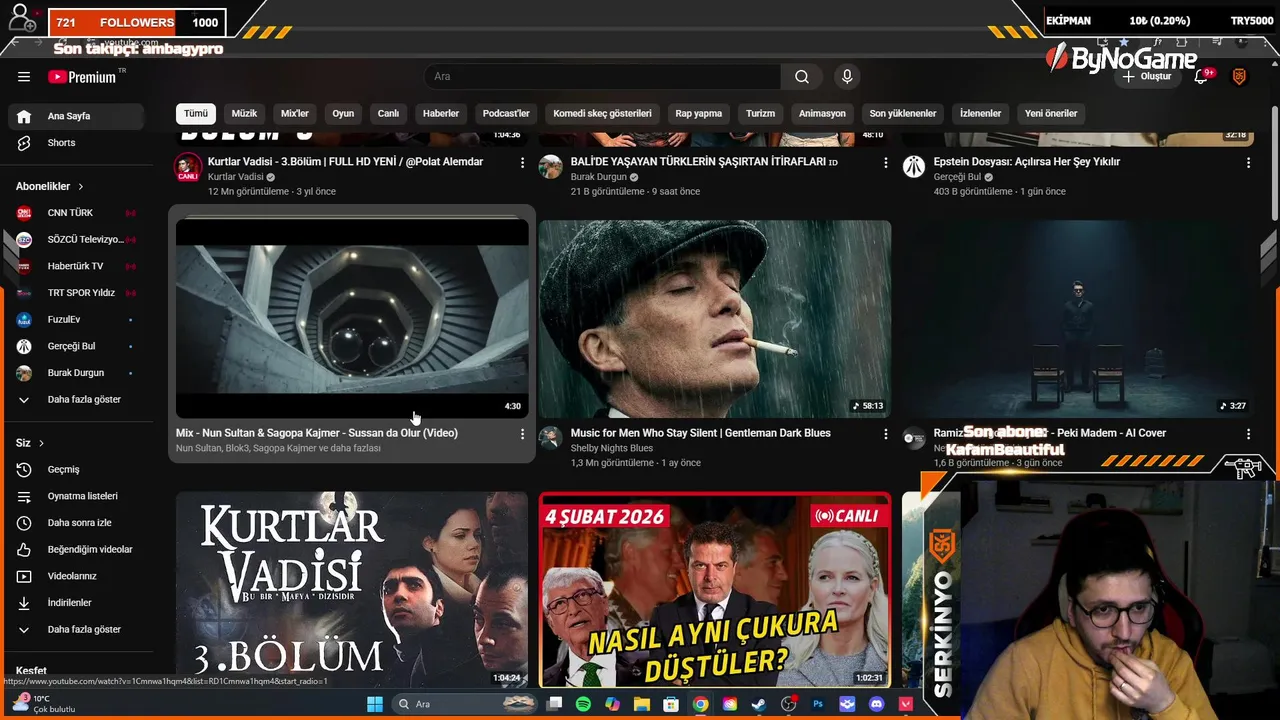Viewport: 1280px width, 720px height.
Task: Play the Sussan da Olur mix thumbnail
Action: coord(352,319)
